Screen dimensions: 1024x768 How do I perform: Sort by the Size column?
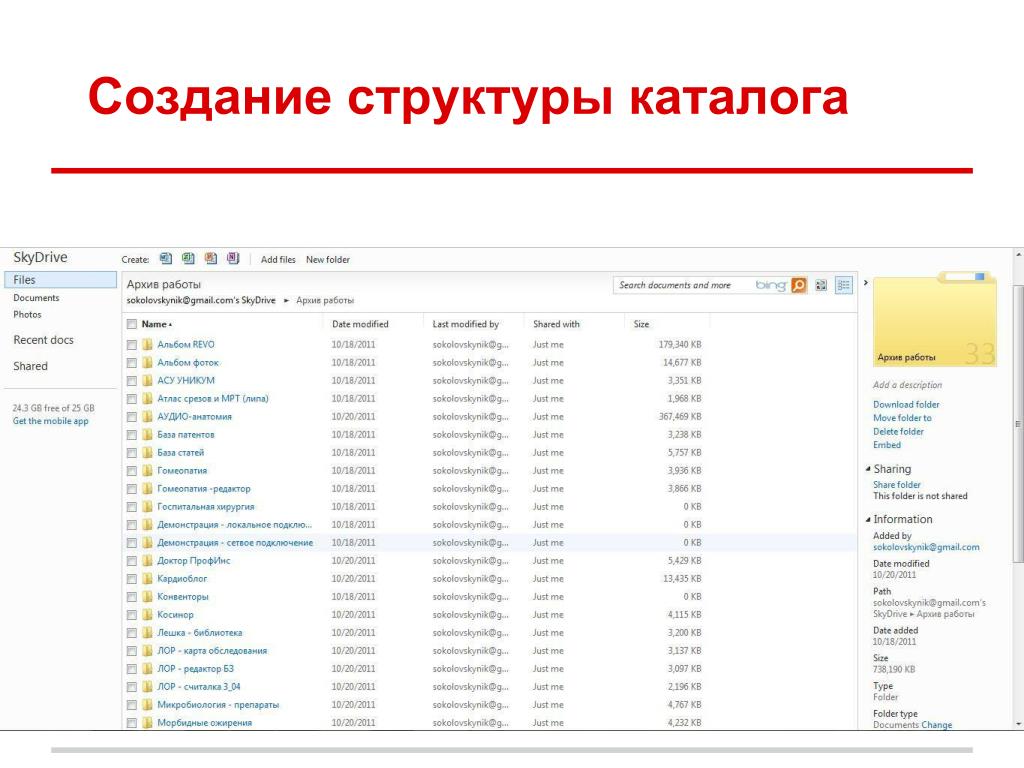pyautogui.click(x=641, y=324)
